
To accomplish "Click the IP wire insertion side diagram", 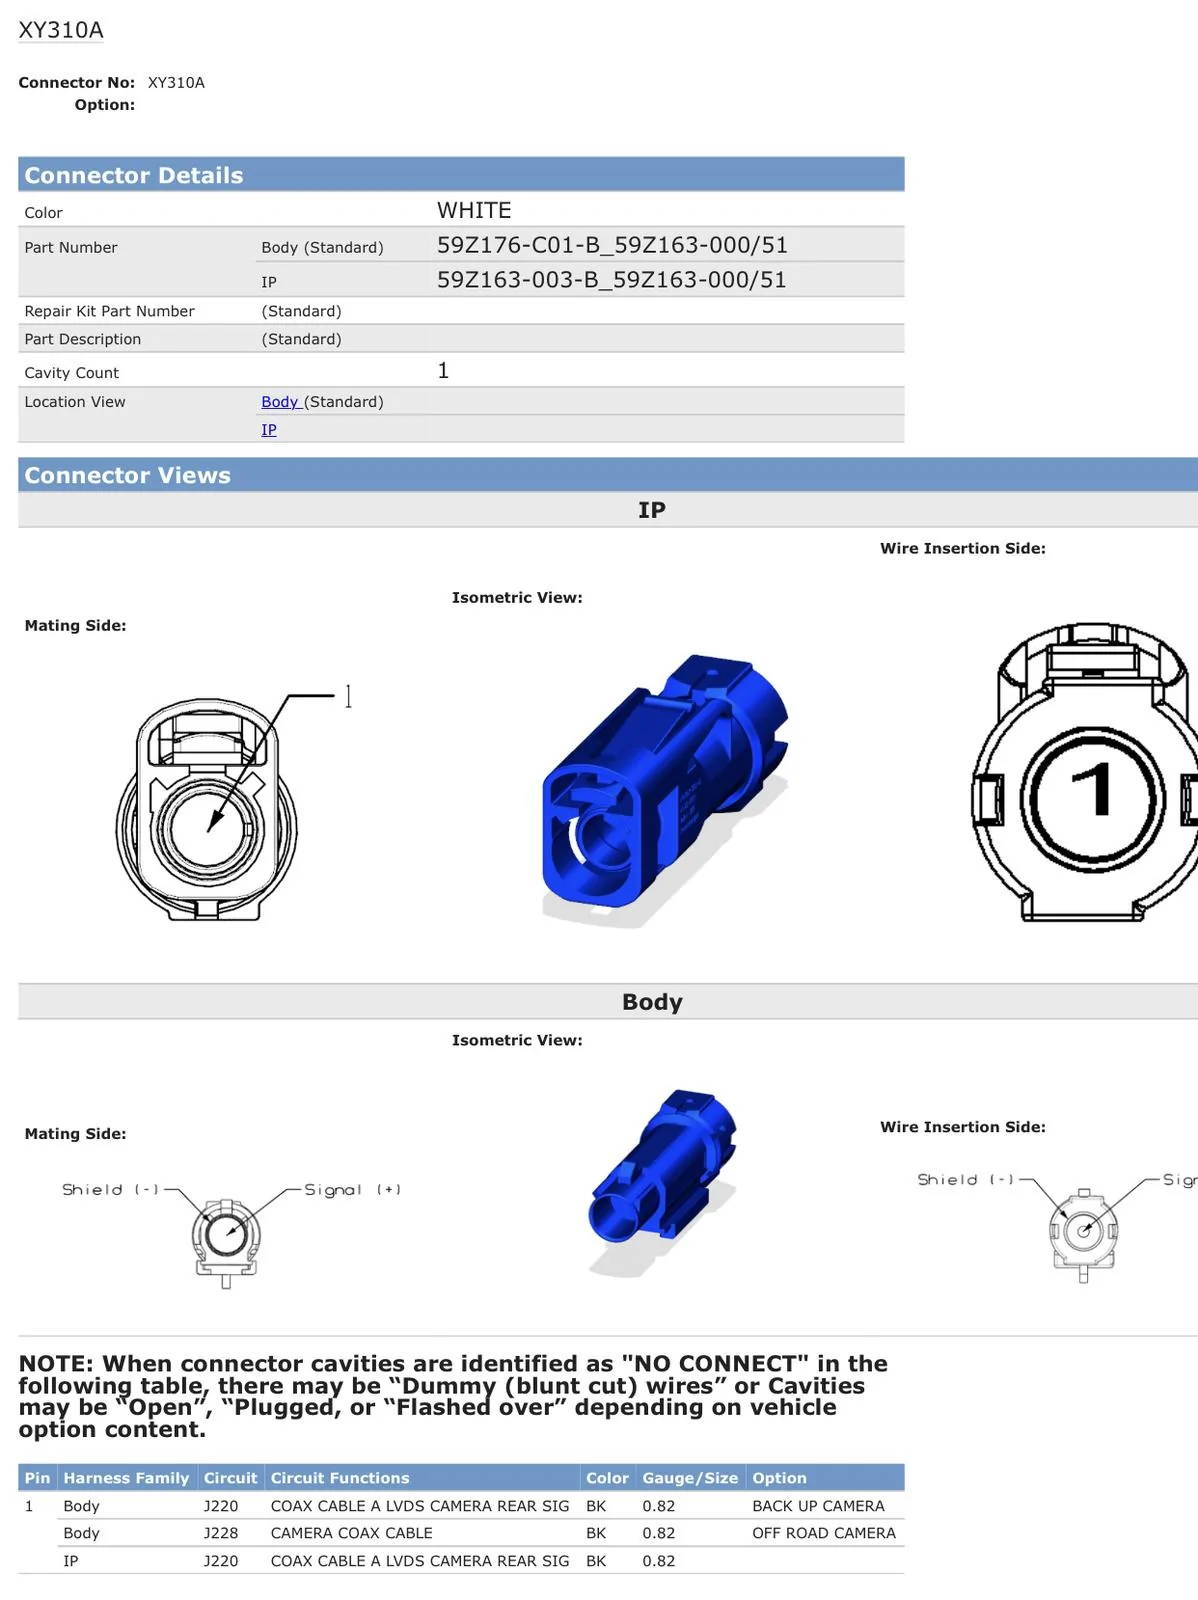I will 1085,770.
